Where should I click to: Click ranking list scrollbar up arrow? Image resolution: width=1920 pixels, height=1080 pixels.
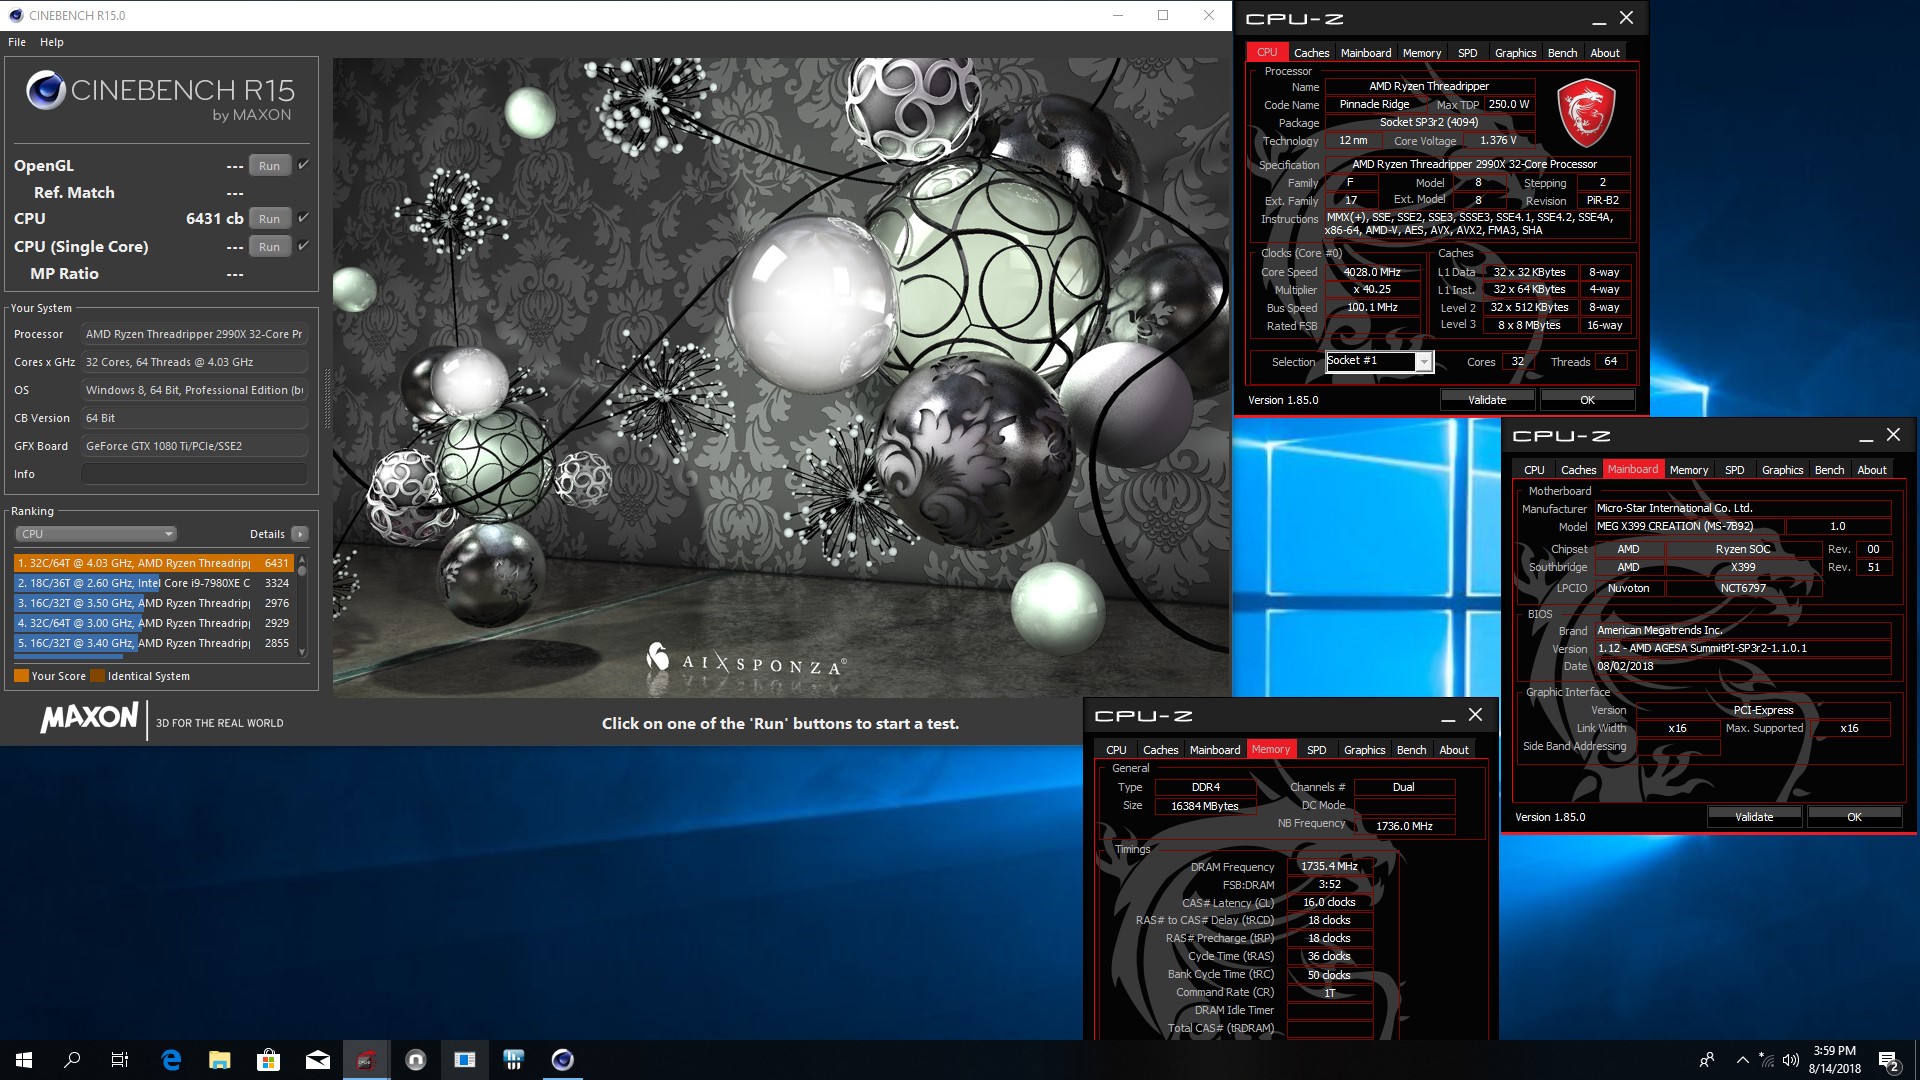tap(302, 560)
